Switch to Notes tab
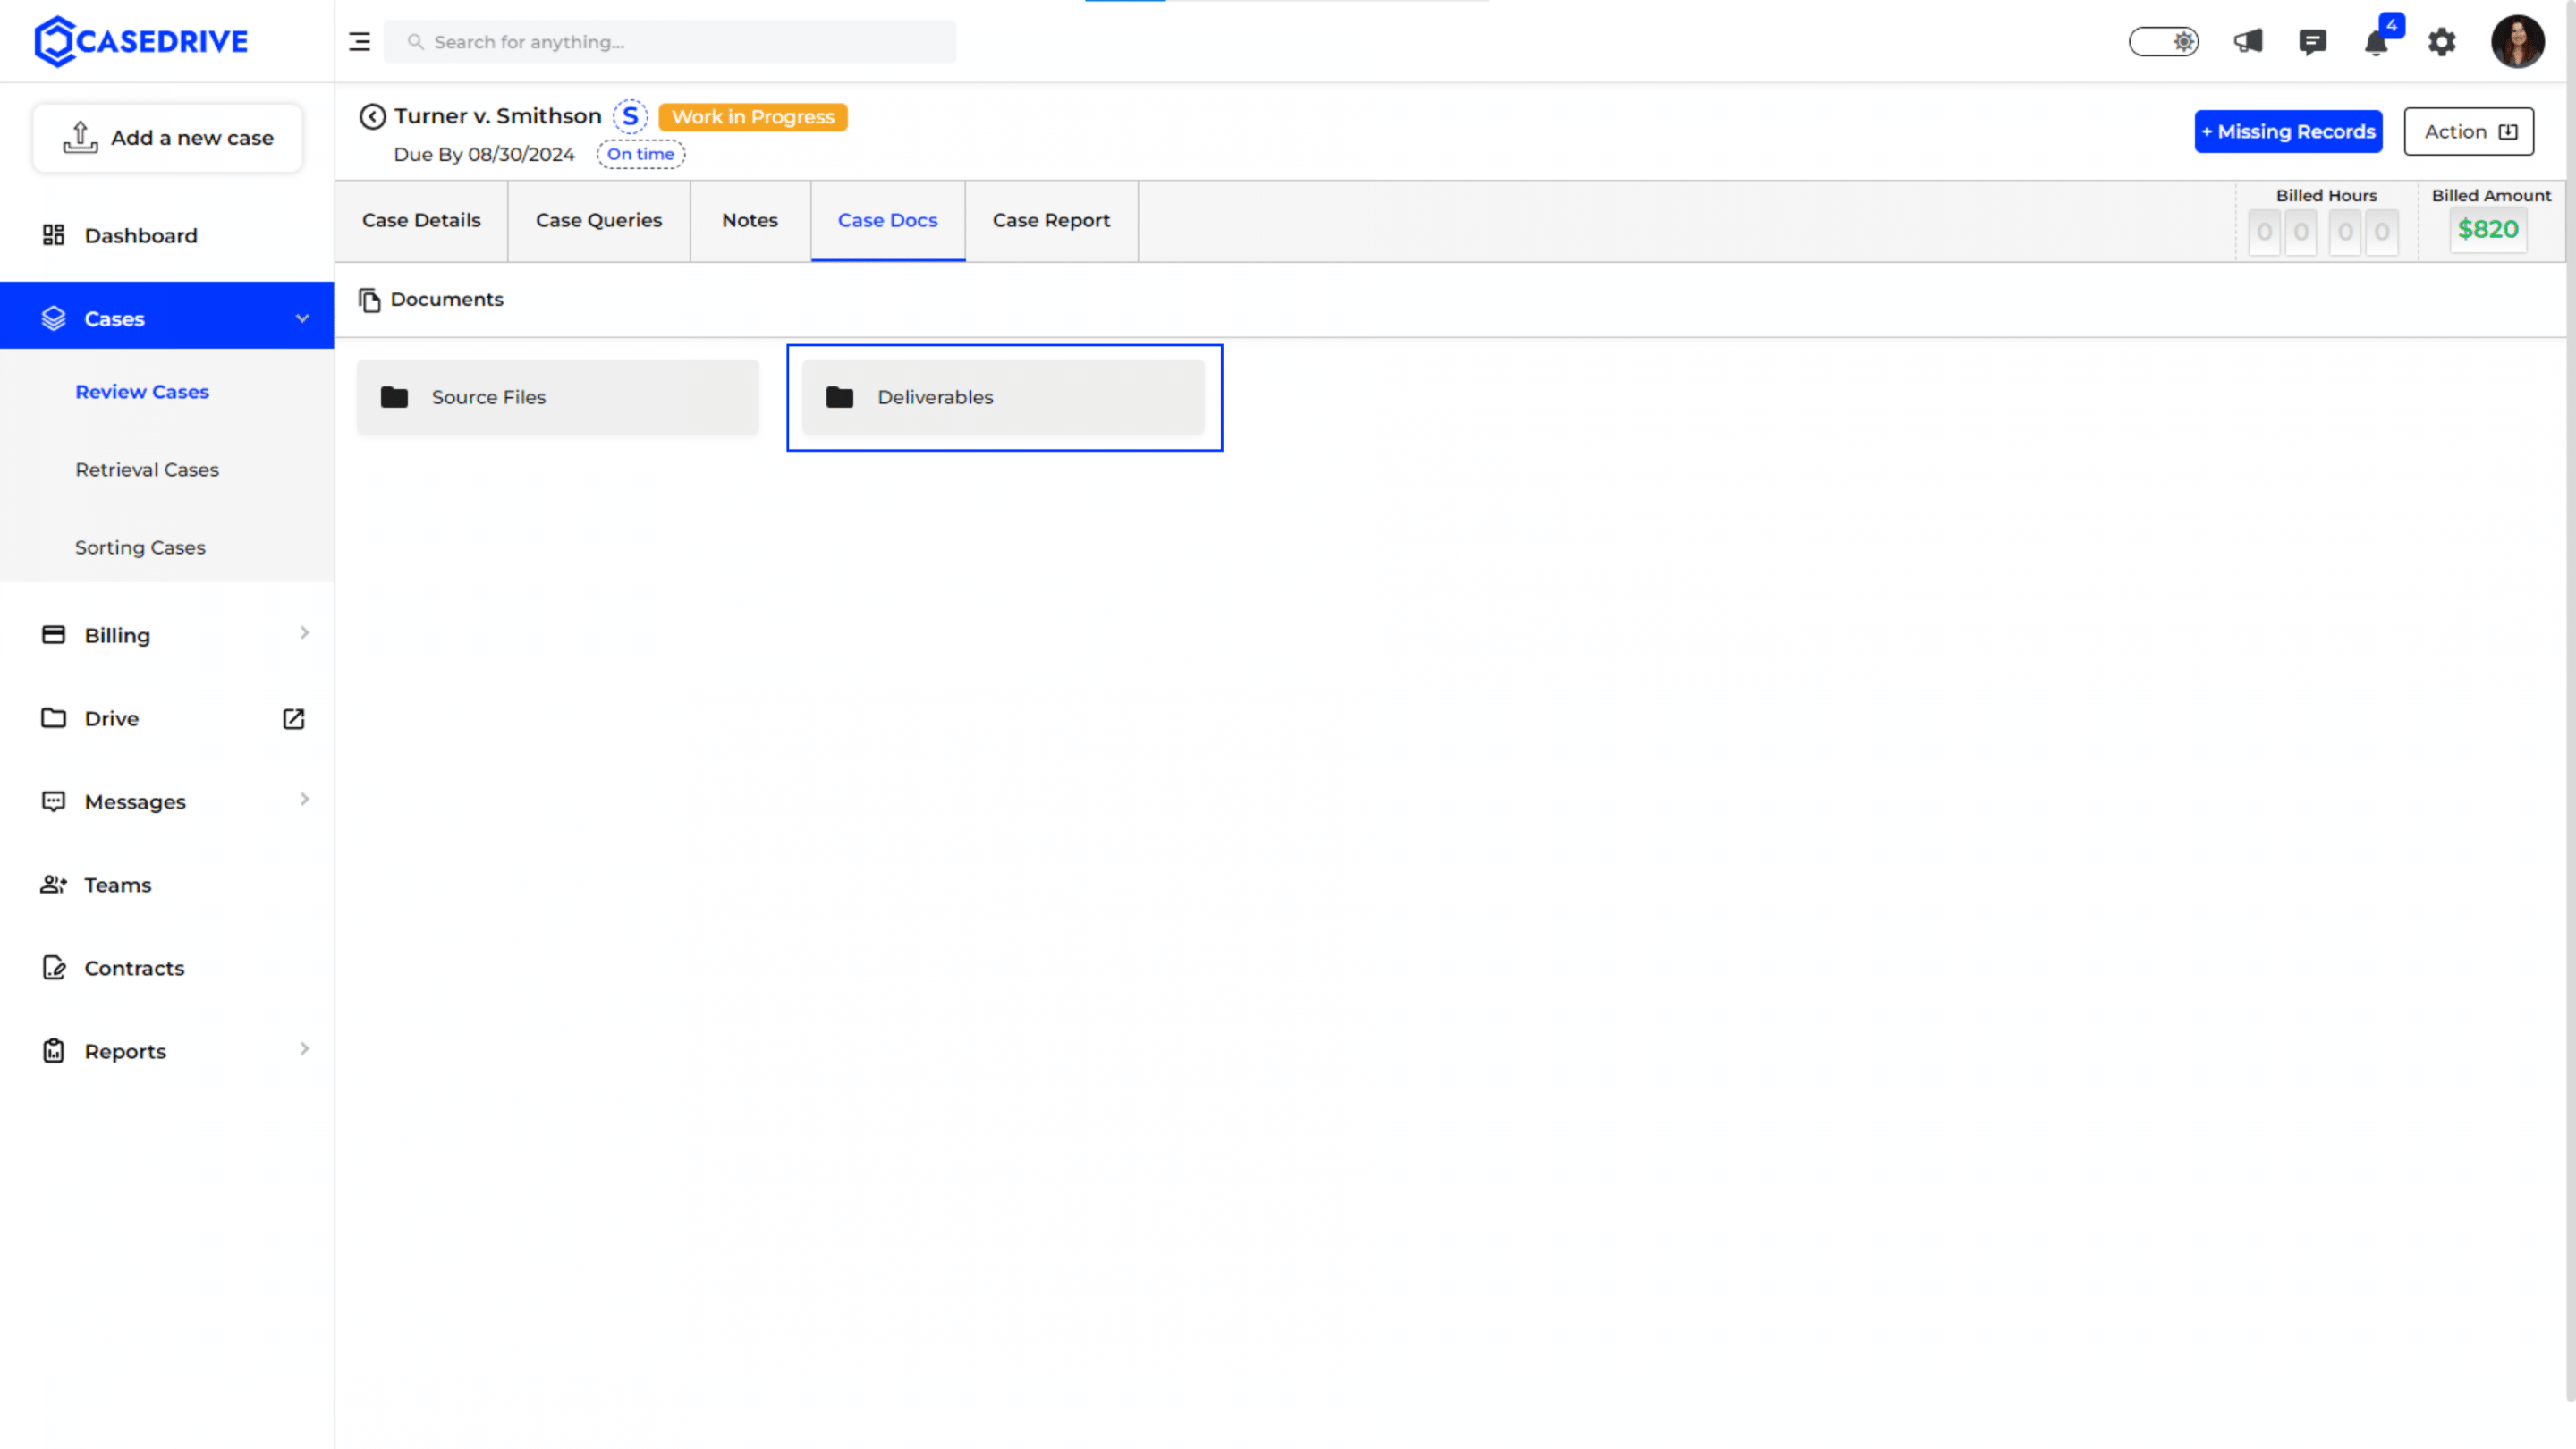Image resolution: width=2576 pixels, height=1449 pixels. [750, 220]
